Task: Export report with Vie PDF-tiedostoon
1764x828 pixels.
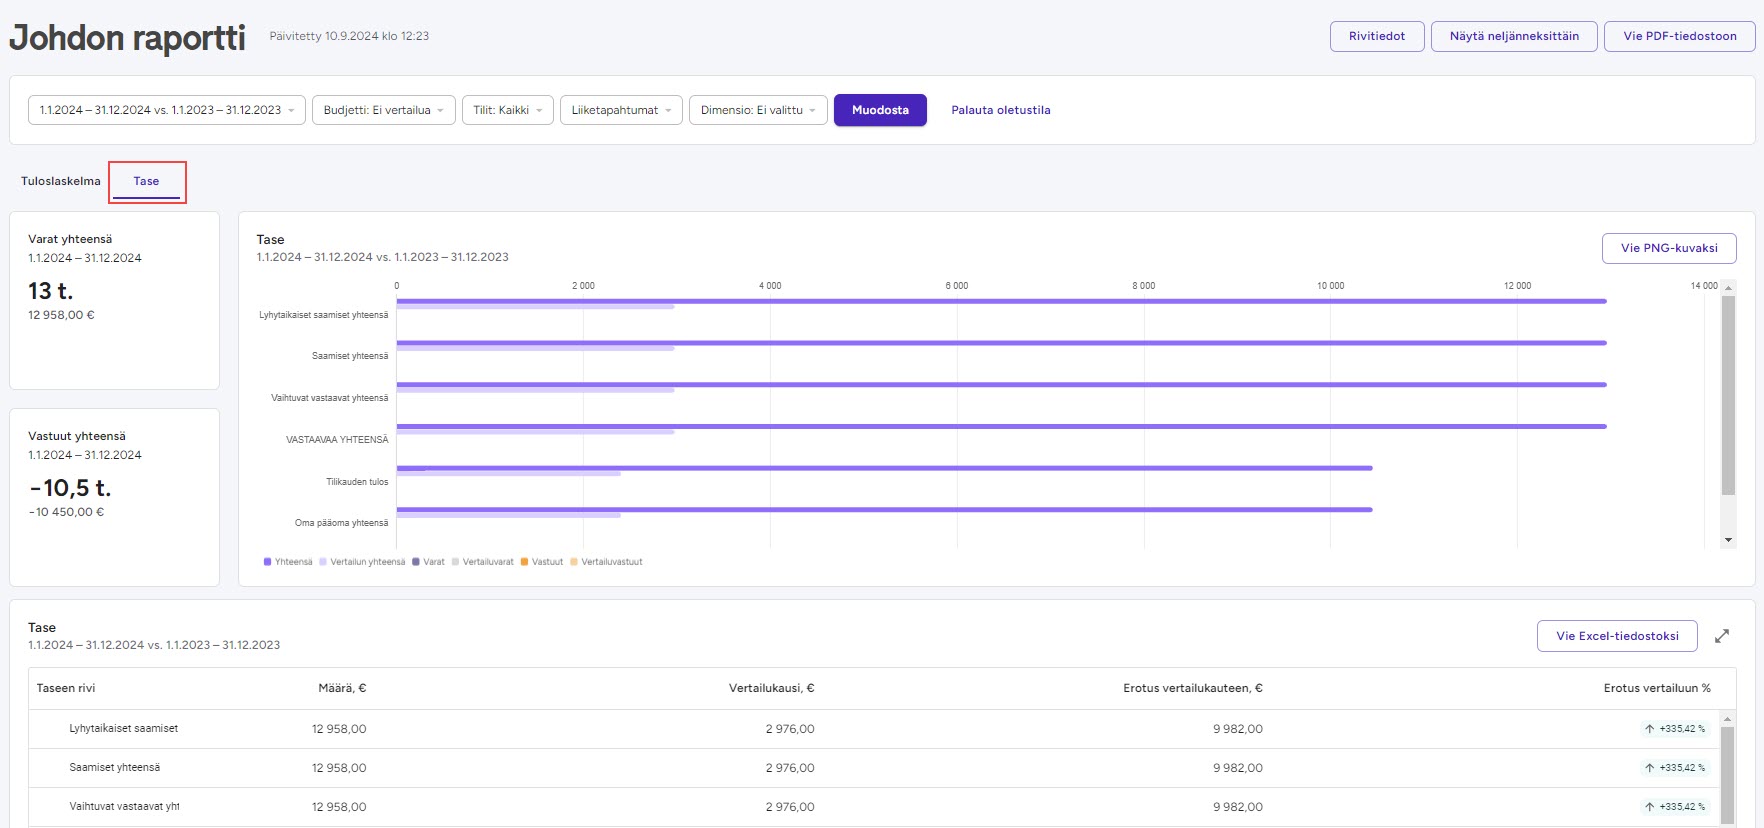Action: pyautogui.click(x=1680, y=36)
